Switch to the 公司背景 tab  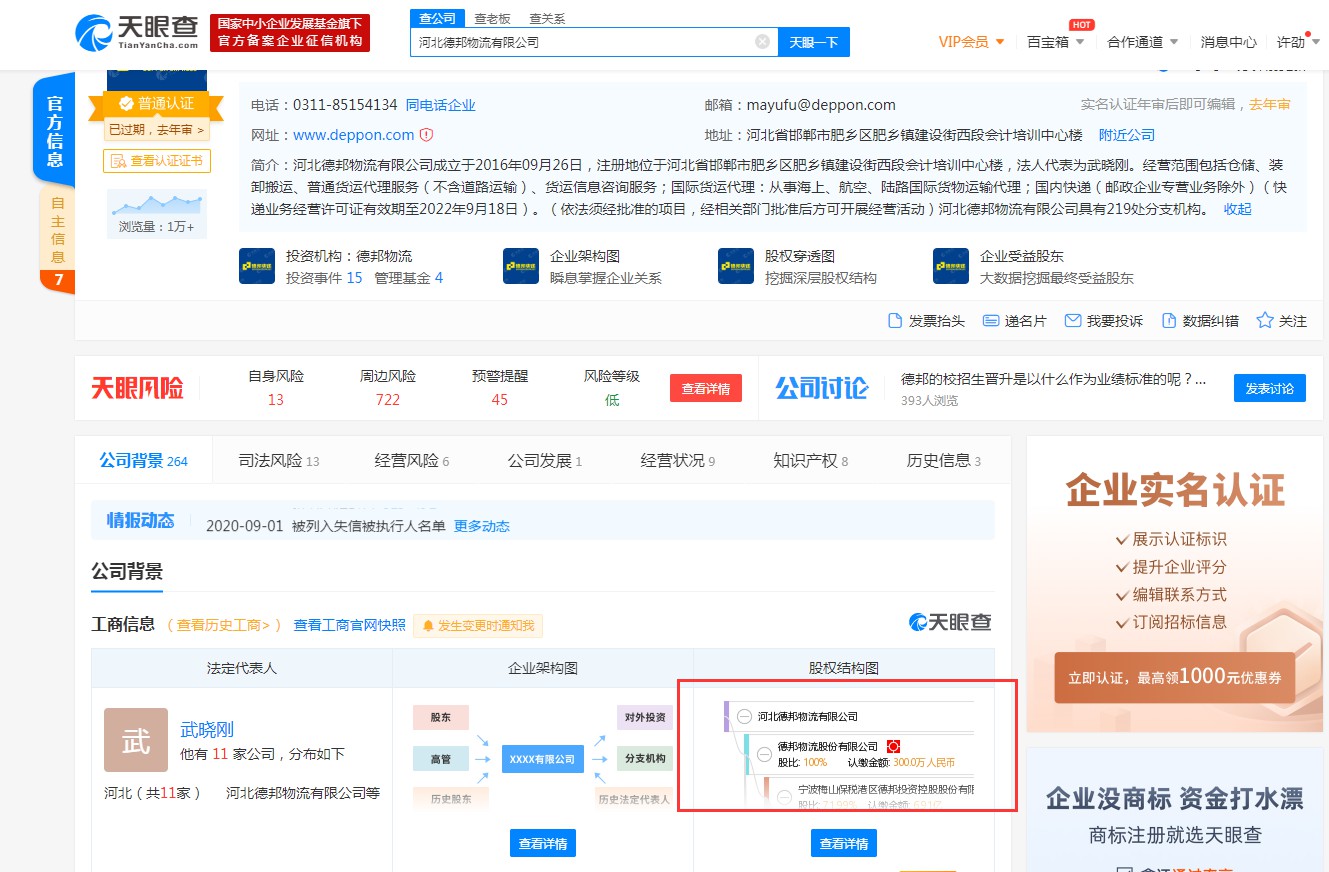[143, 461]
